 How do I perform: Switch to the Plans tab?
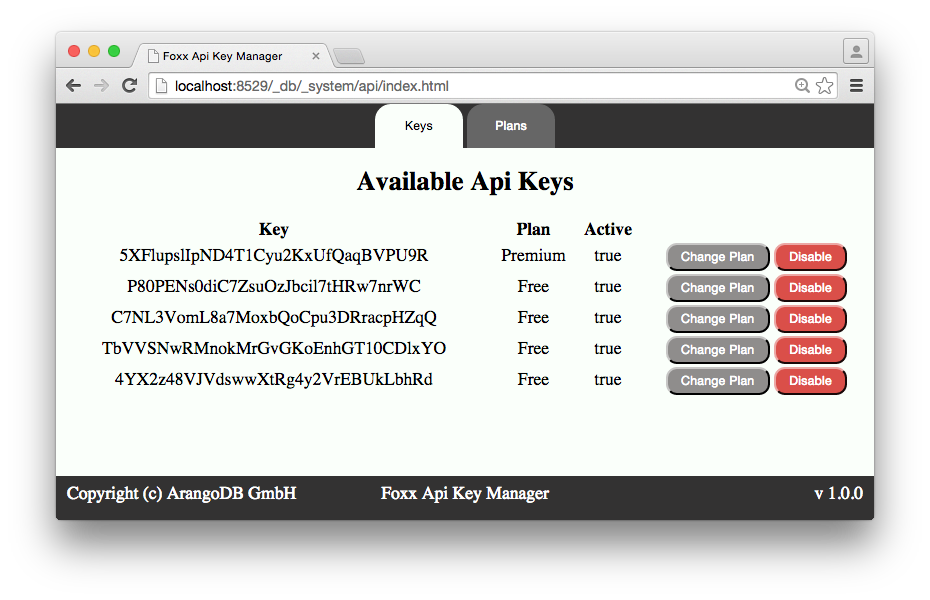[510, 126]
